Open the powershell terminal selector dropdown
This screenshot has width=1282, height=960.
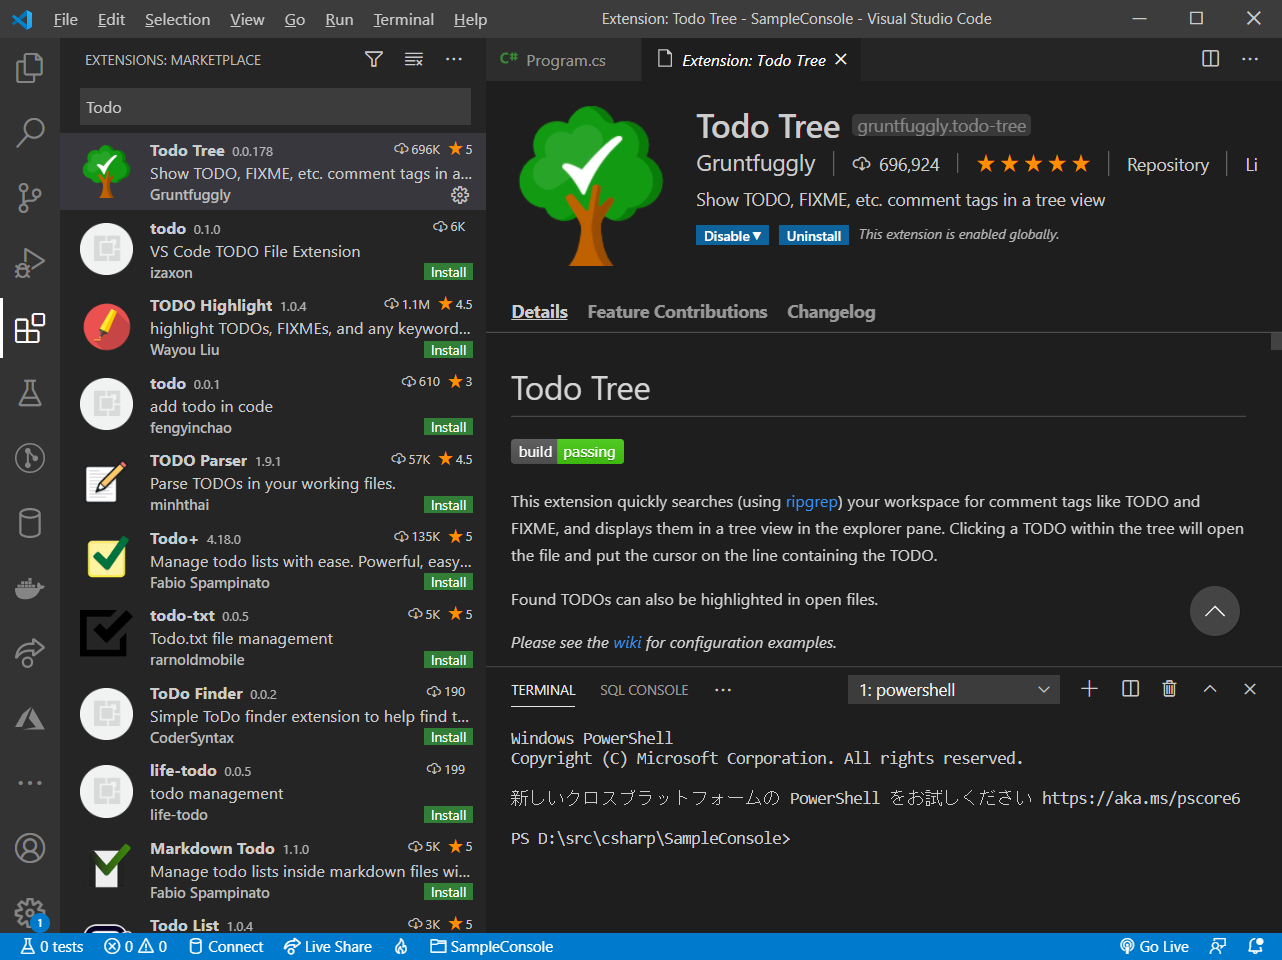coord(954,690)
